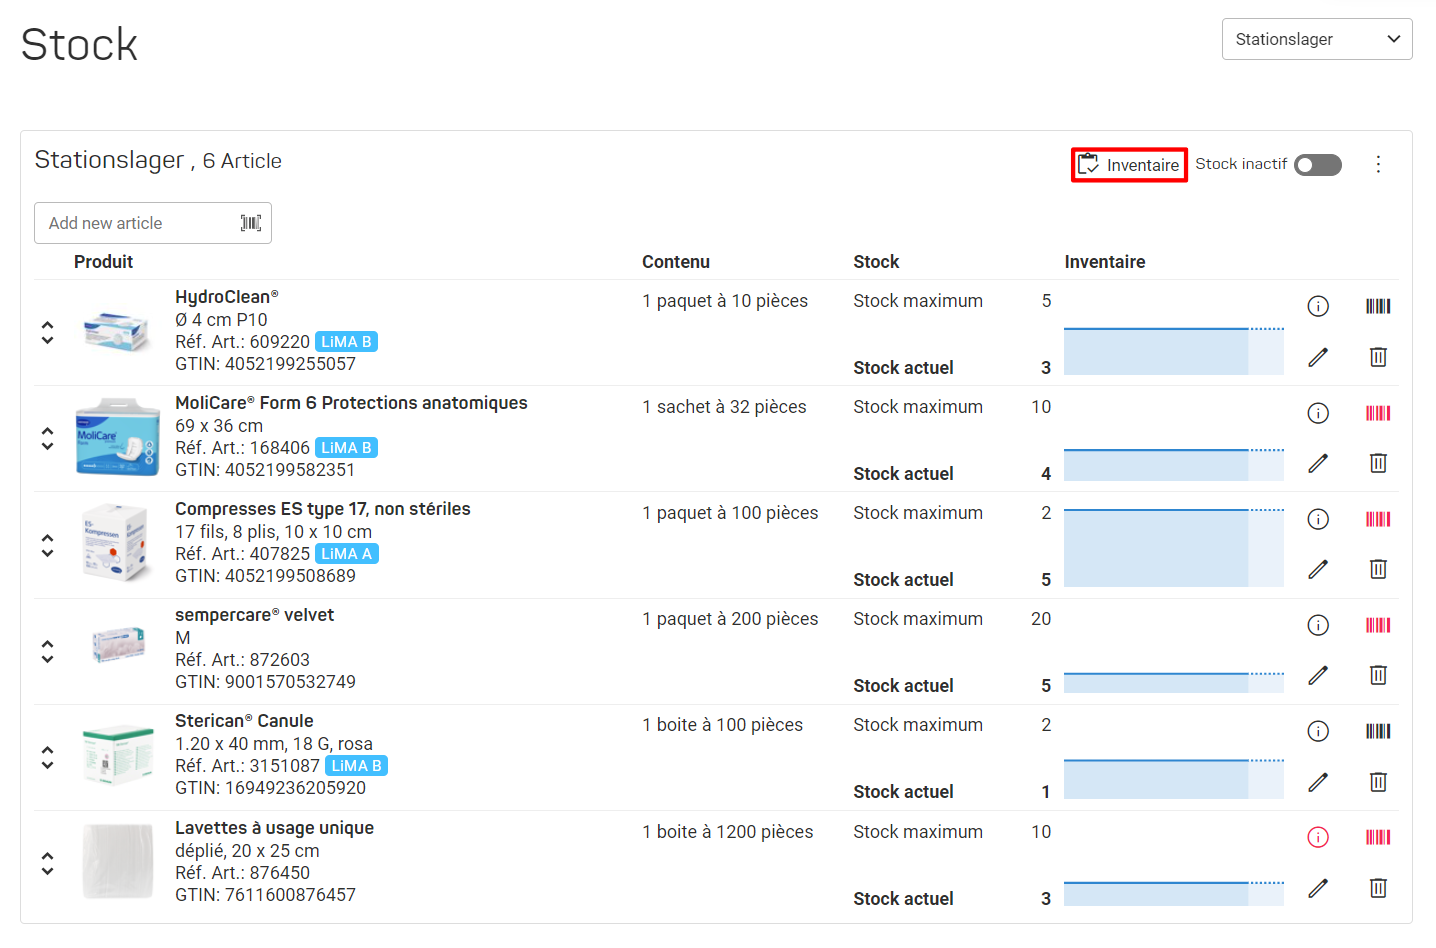Start the Inventaire process
The width and height of the screenshot is (1436, 948).
(x=1129, y=165)
